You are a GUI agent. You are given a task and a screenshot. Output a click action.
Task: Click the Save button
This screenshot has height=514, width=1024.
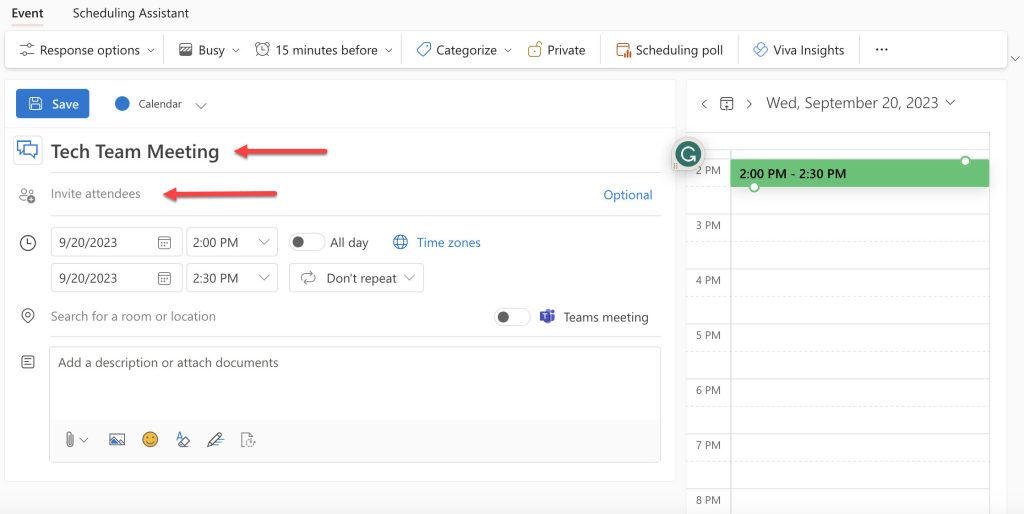(x=53, y=104)
